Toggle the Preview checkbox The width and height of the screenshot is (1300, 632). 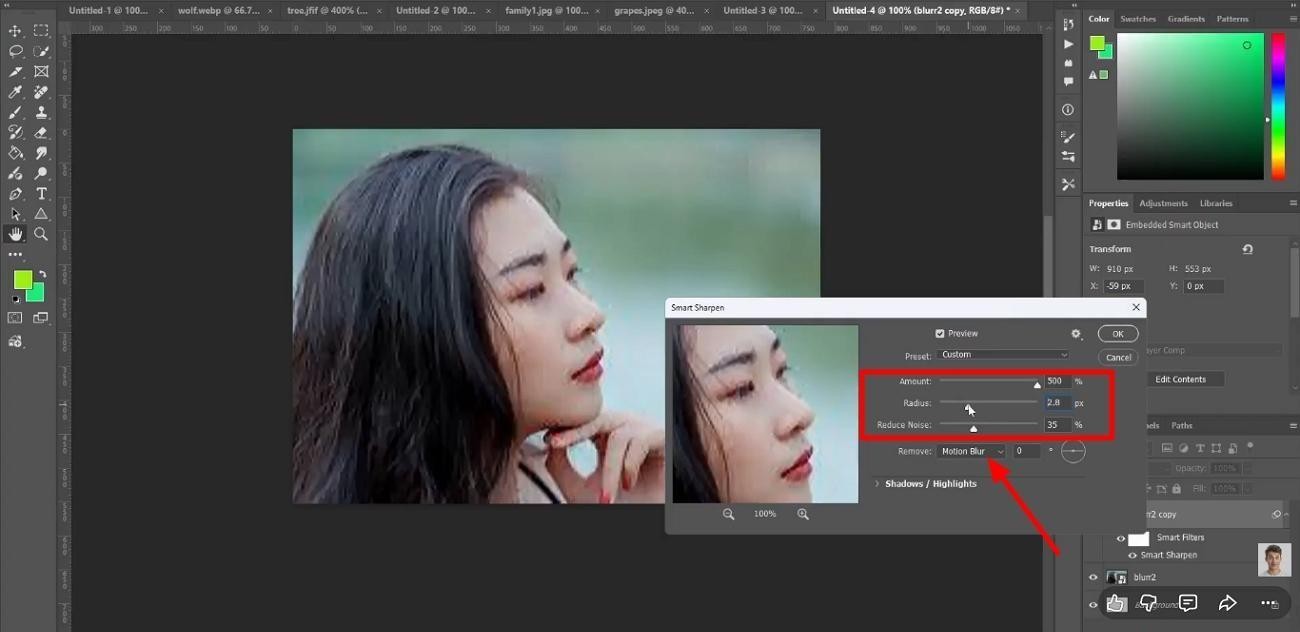pos(939,334)
